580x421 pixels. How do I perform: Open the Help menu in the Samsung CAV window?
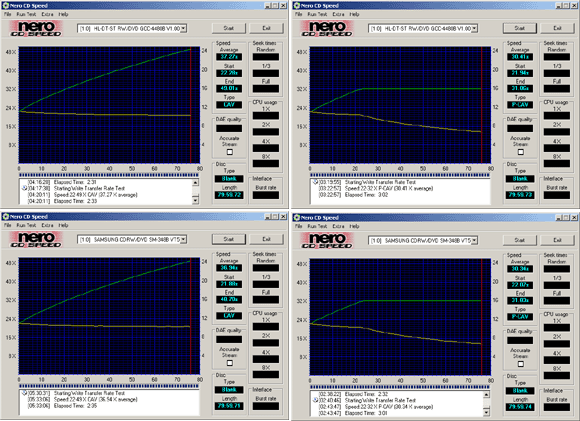[63, 225]
